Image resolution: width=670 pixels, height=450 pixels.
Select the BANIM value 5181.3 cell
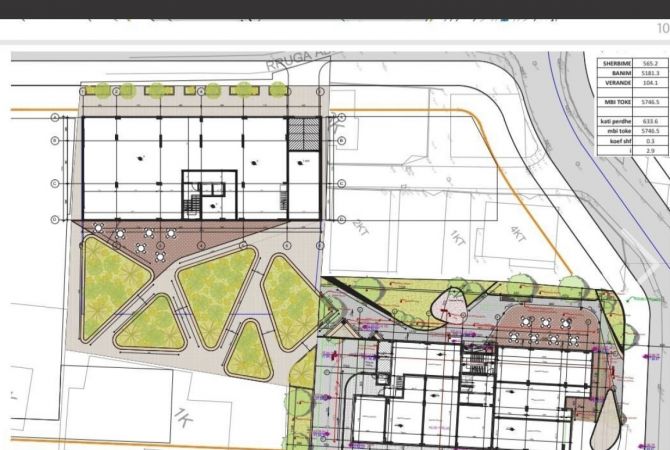[x=650, y=73]
